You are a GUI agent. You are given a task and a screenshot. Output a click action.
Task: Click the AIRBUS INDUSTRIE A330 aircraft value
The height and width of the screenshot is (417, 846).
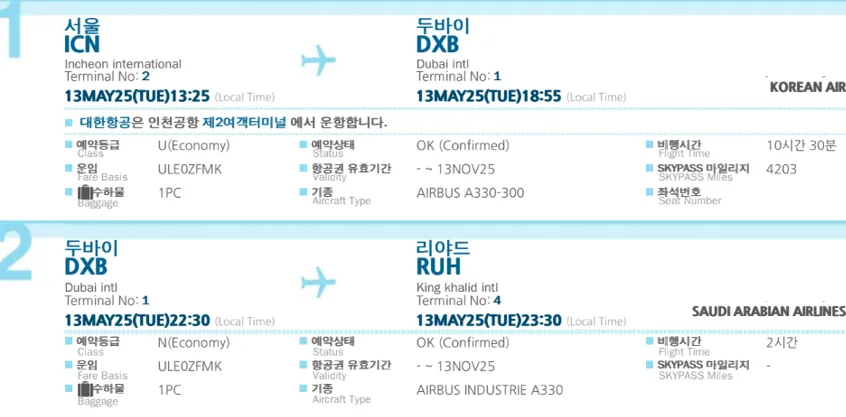[489, 390]
